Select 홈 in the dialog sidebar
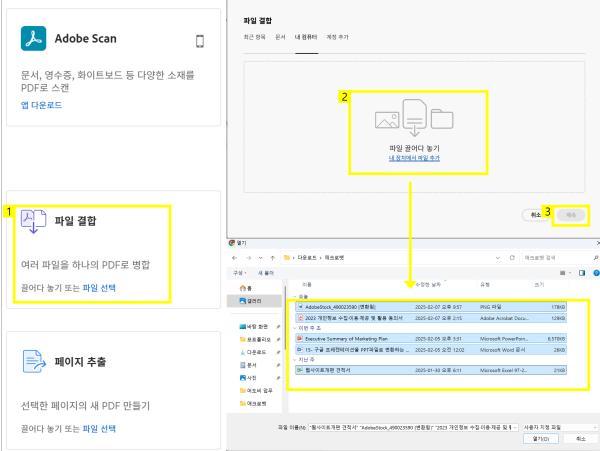The height and width of the screenshot is (451, 600). click(x=245, y=288)
